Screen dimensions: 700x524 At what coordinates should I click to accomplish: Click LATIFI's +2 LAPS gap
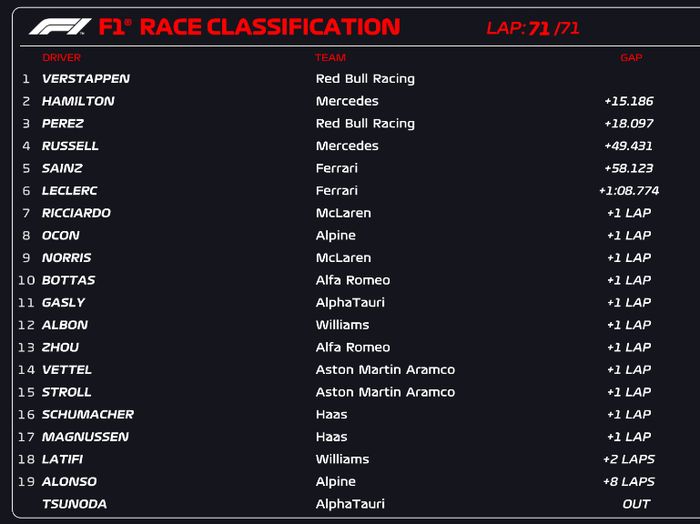(x=629, y=459)
